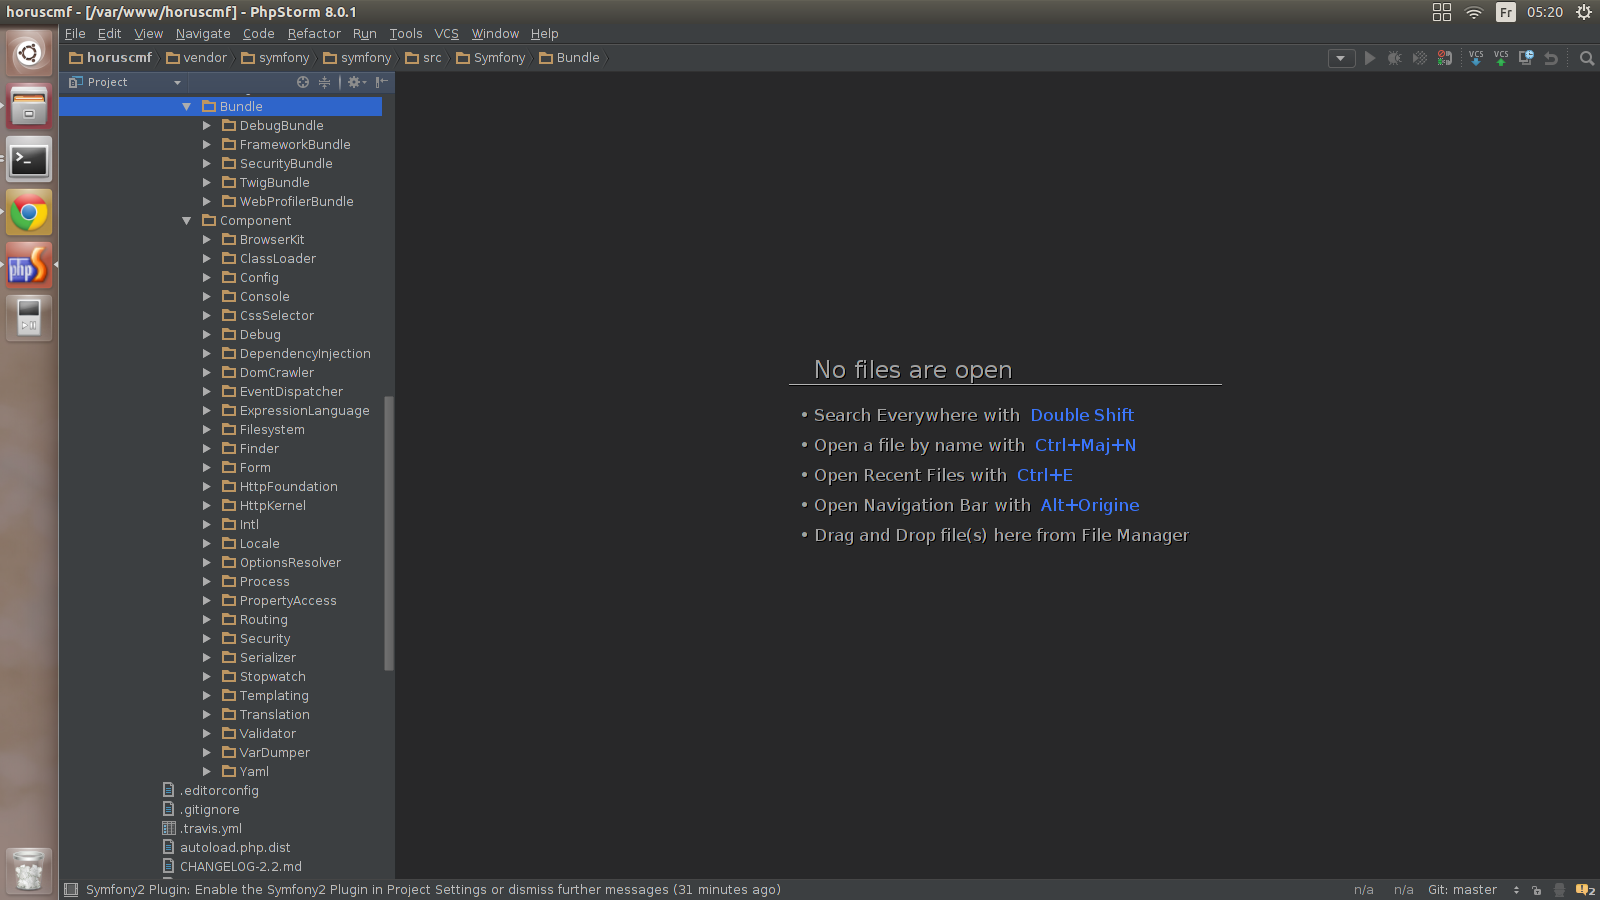Select the horuscmf breadcrumb
Image resolution: width=1600 pixels, height=900 pixels.
110,58
